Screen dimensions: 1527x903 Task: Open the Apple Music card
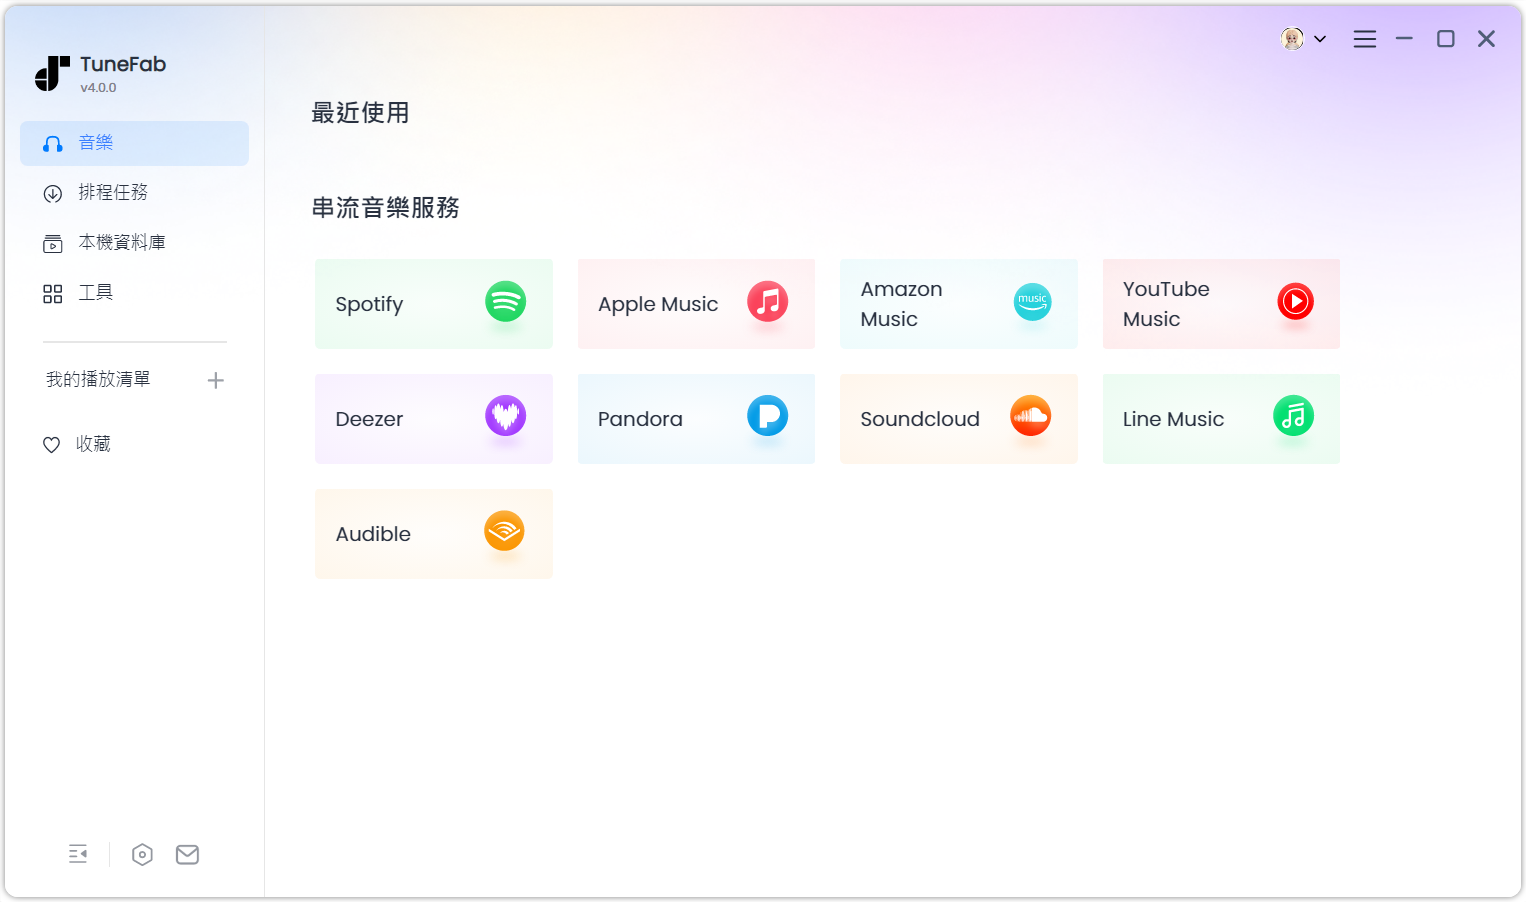coord(696,304)
